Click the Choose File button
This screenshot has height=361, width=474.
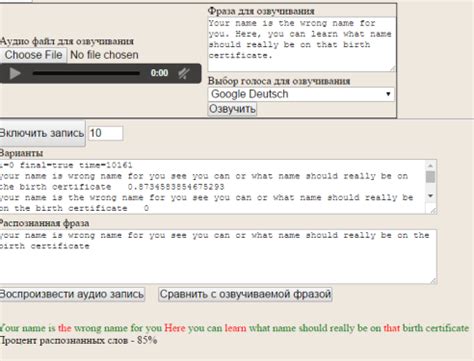(33, 55)
